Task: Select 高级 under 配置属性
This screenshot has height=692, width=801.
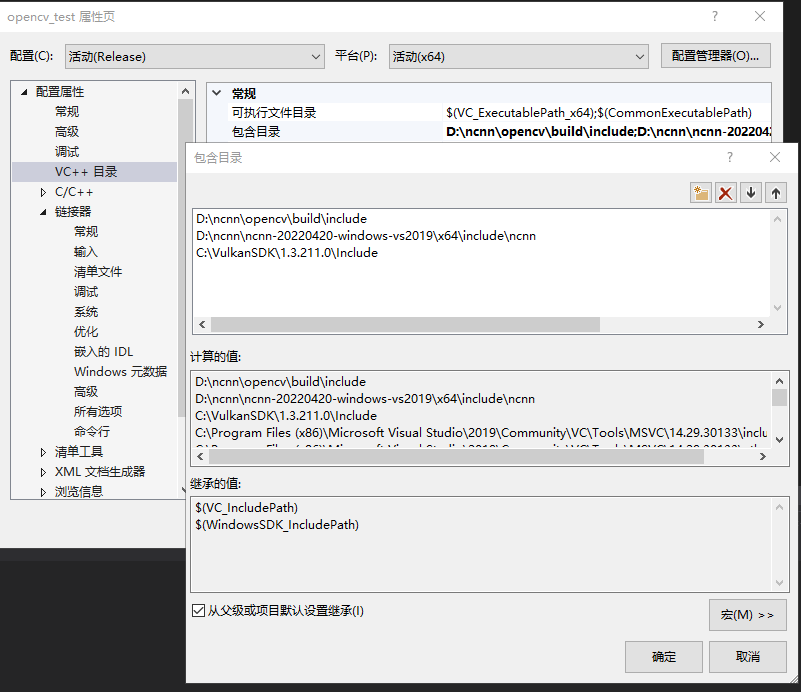Action: (x=67, y=132)
